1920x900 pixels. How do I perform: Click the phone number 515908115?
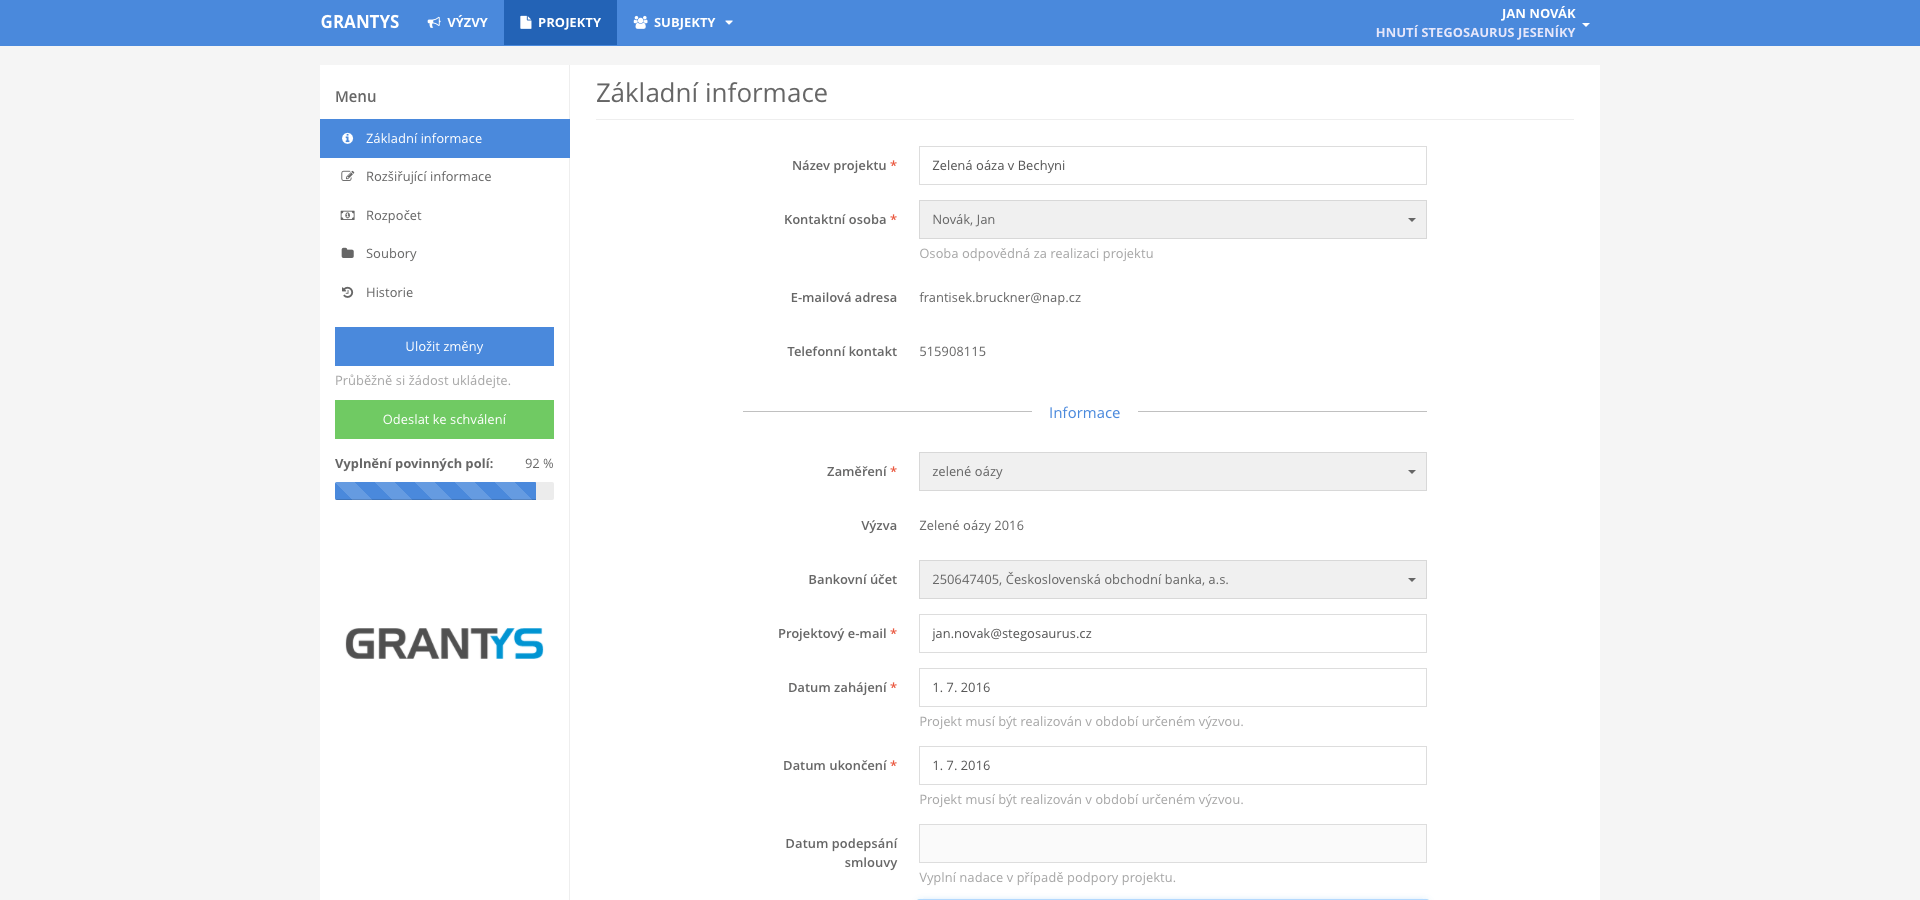(953, 352)
